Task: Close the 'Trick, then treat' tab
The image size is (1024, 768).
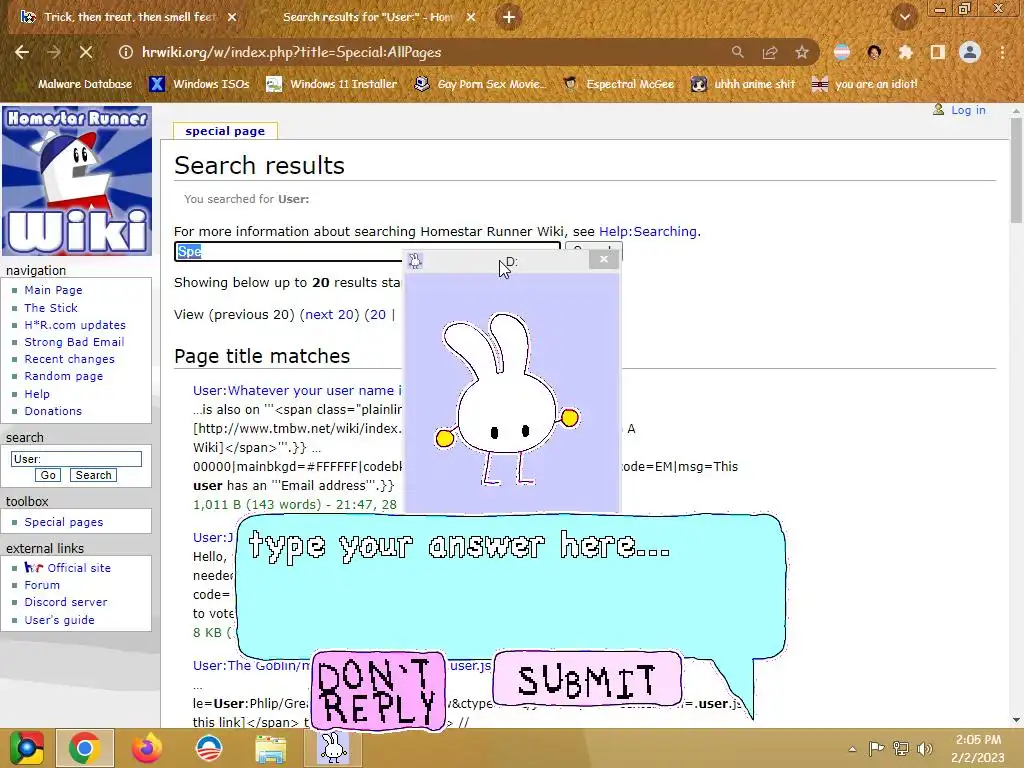Action: tap(232, 17)
